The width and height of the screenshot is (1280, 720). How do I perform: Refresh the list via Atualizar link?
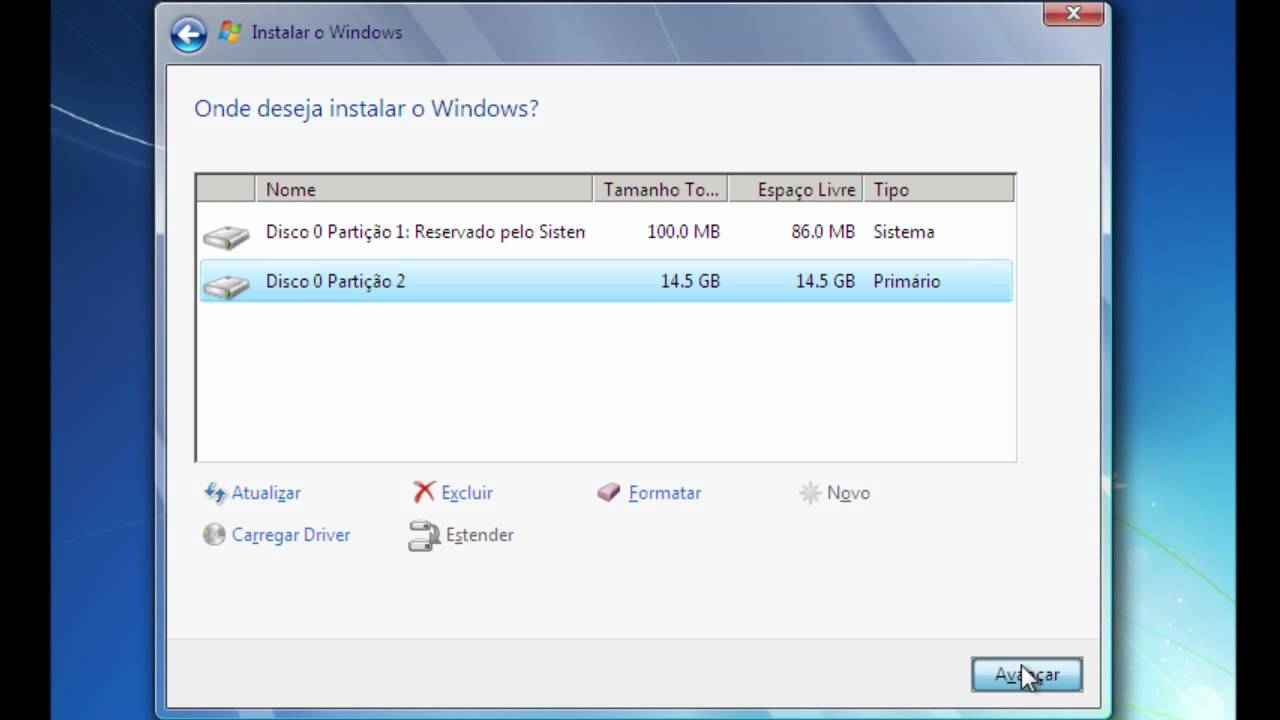coord(266,493)
